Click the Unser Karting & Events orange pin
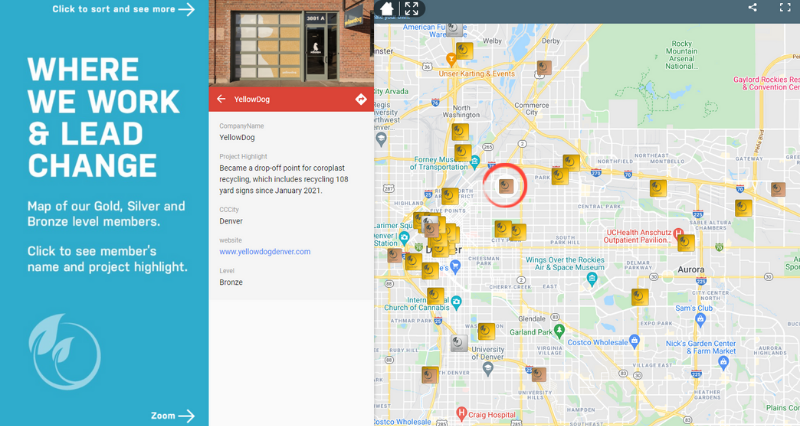The height and width of the screenshot is (426, 800). [x=451, y=60]
